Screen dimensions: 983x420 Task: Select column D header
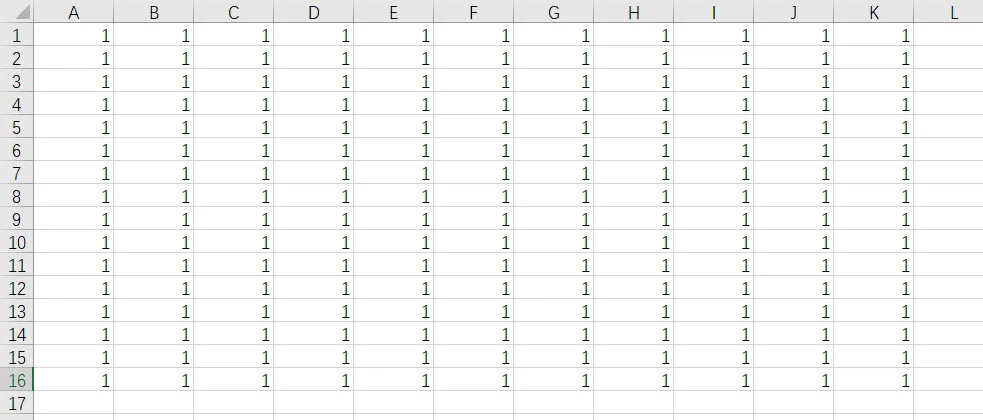tap(313, 12)
